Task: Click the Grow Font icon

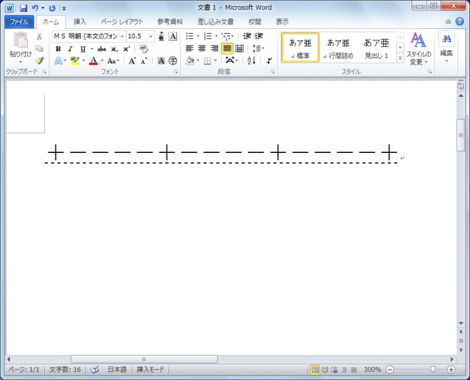Action: click(x=132, y=61)
